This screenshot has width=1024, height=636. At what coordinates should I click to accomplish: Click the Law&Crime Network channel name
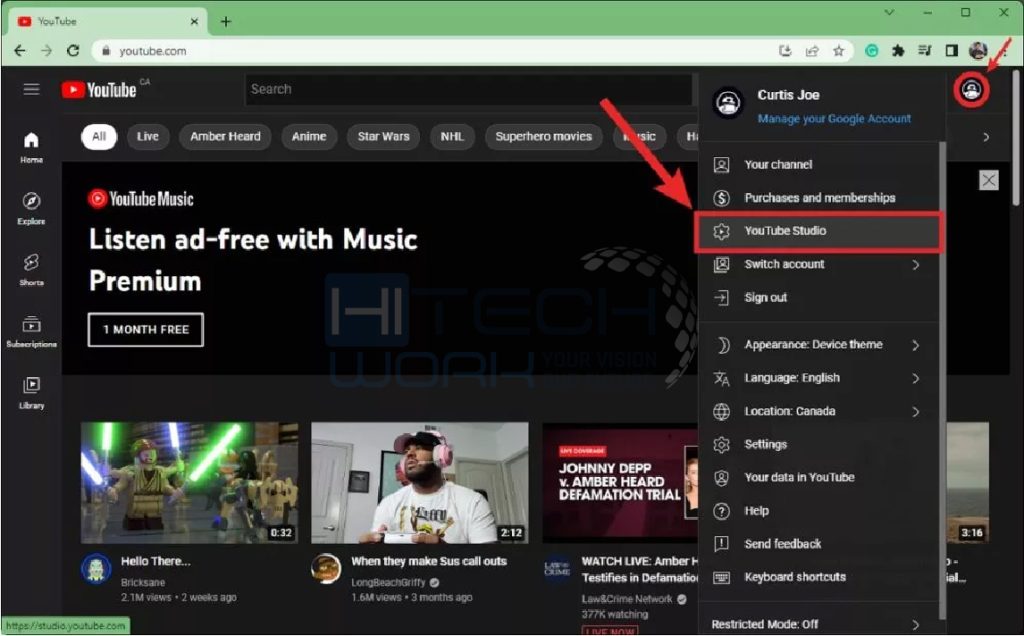coord(627,599)
